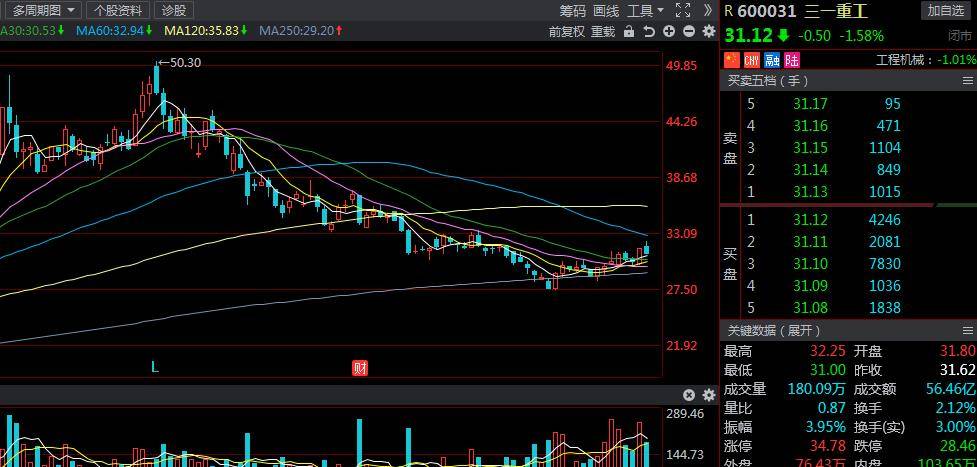Zoom out chart with minus icon
The height and width of the screenshot is (467, 977).
[689, 31]
